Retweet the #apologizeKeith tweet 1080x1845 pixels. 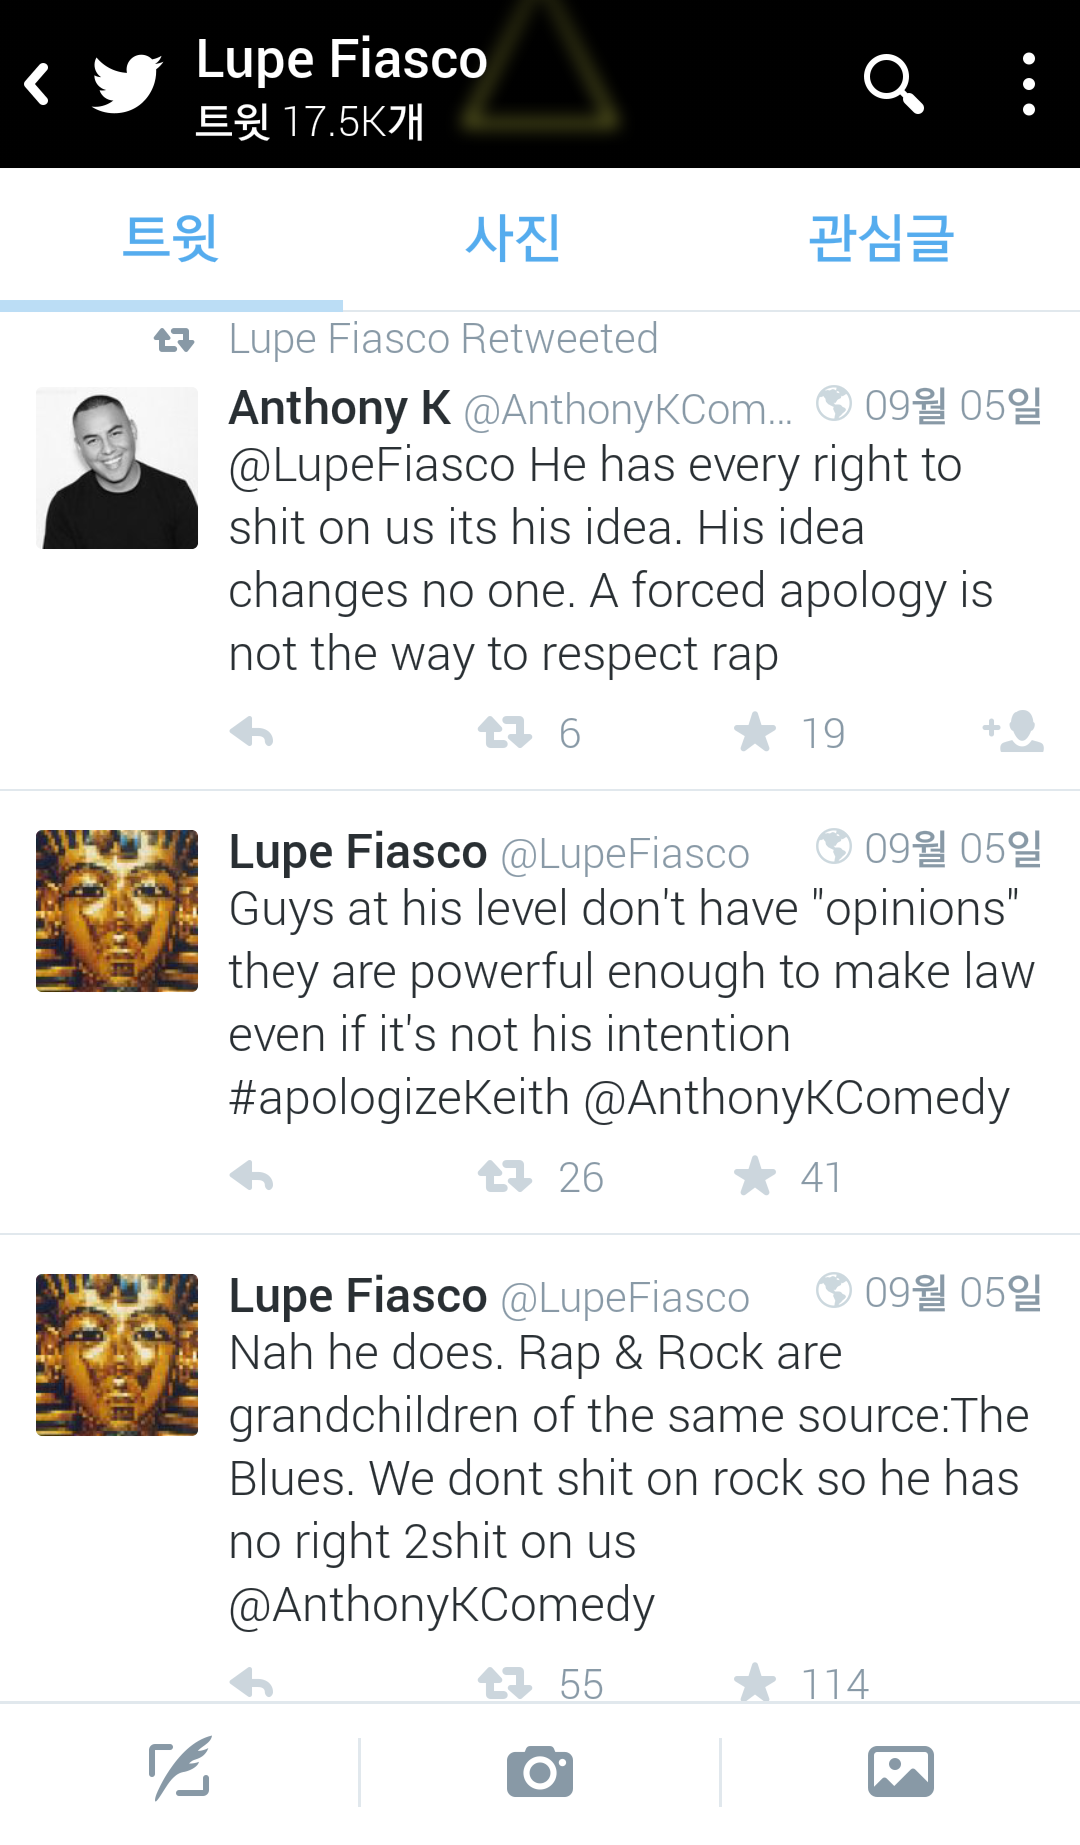click(x=505, y=1177)
